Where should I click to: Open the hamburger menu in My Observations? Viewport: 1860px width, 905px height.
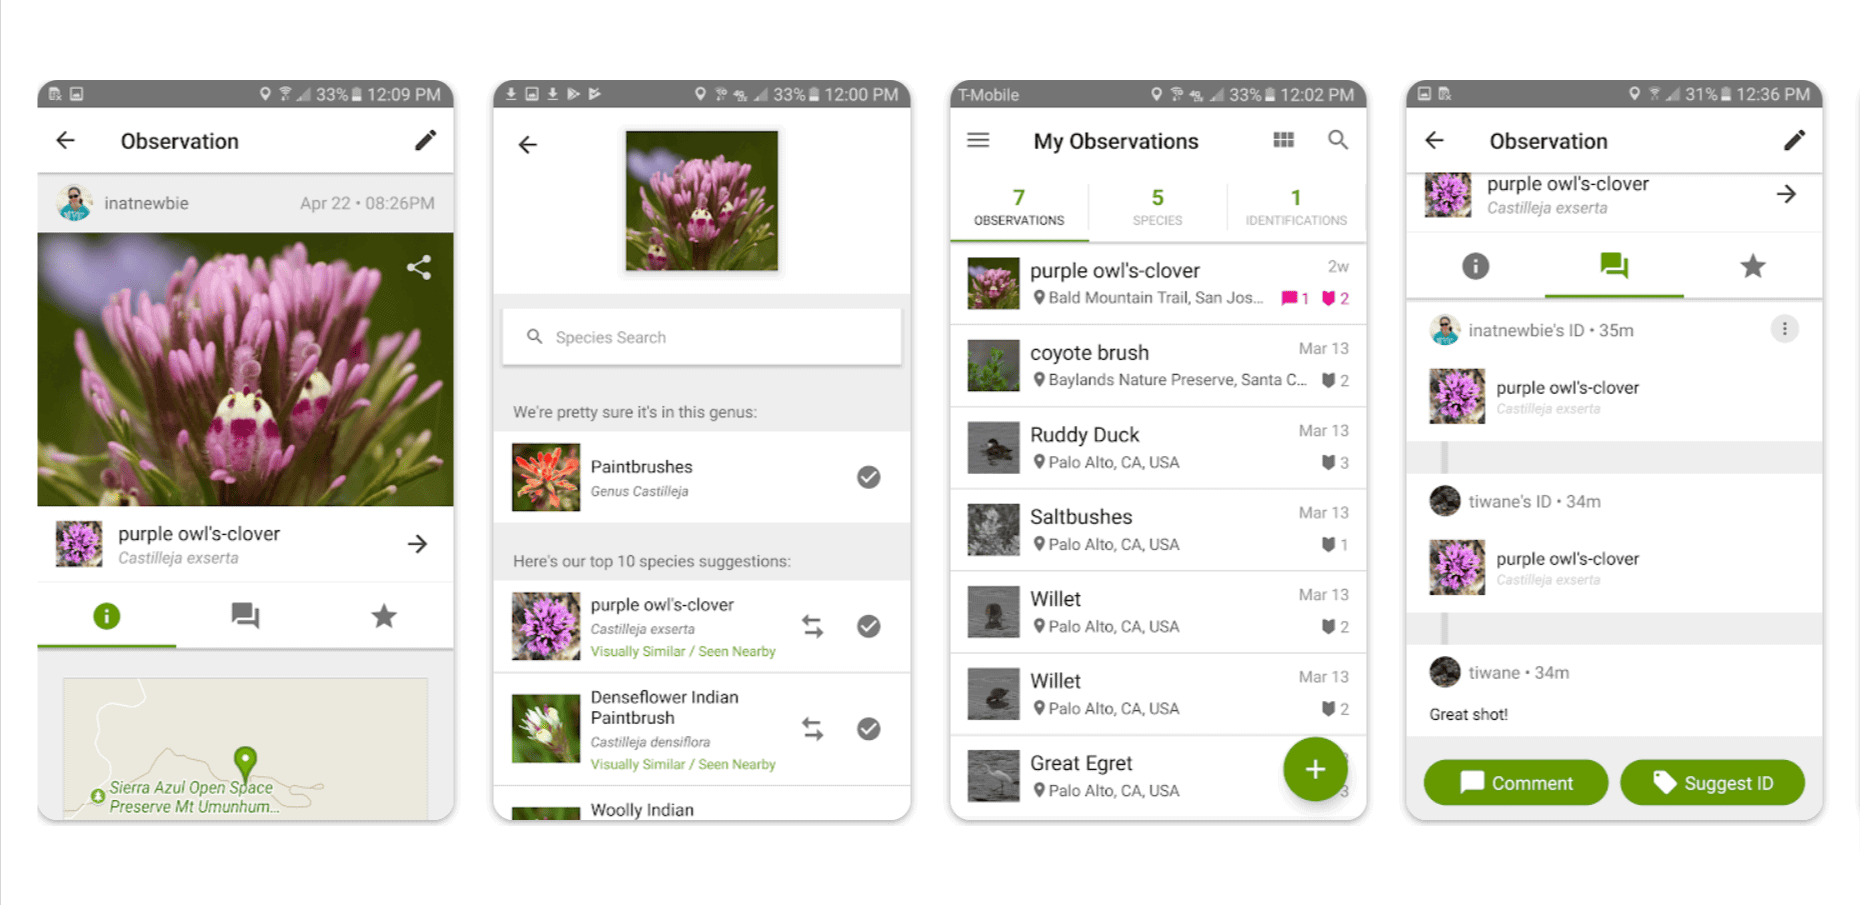click(978, 140)
